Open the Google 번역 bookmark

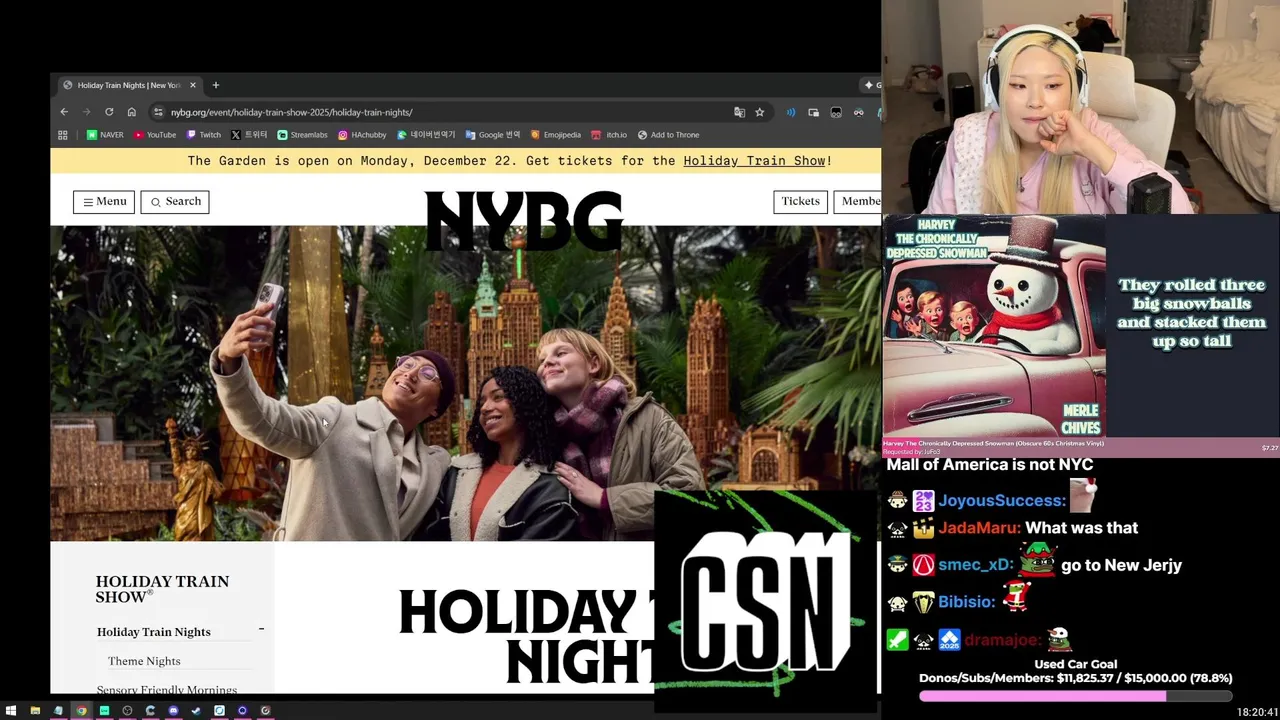click(493, 135)
